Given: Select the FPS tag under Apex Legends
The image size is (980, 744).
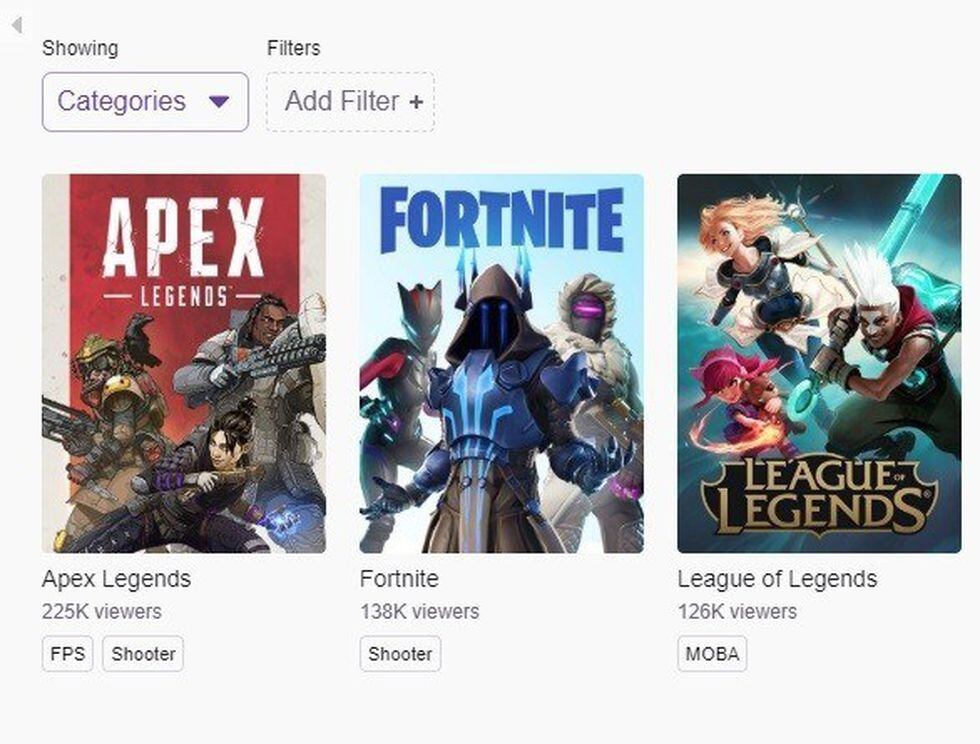Looking at the screenshot, I should click(67, 654).
